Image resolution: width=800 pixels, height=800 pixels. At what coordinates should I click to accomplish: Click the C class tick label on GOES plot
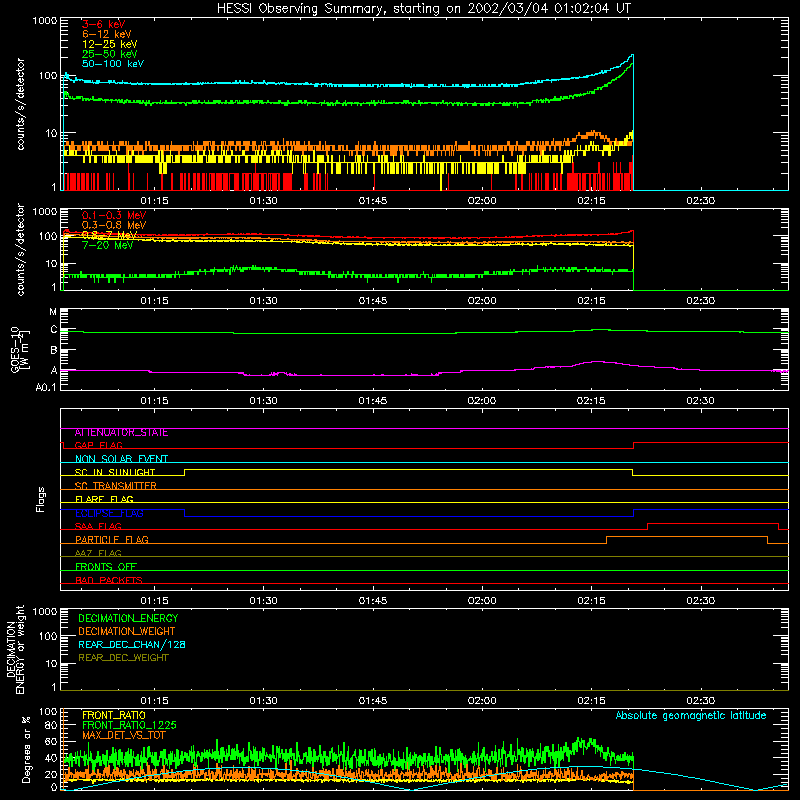(54, 330)
